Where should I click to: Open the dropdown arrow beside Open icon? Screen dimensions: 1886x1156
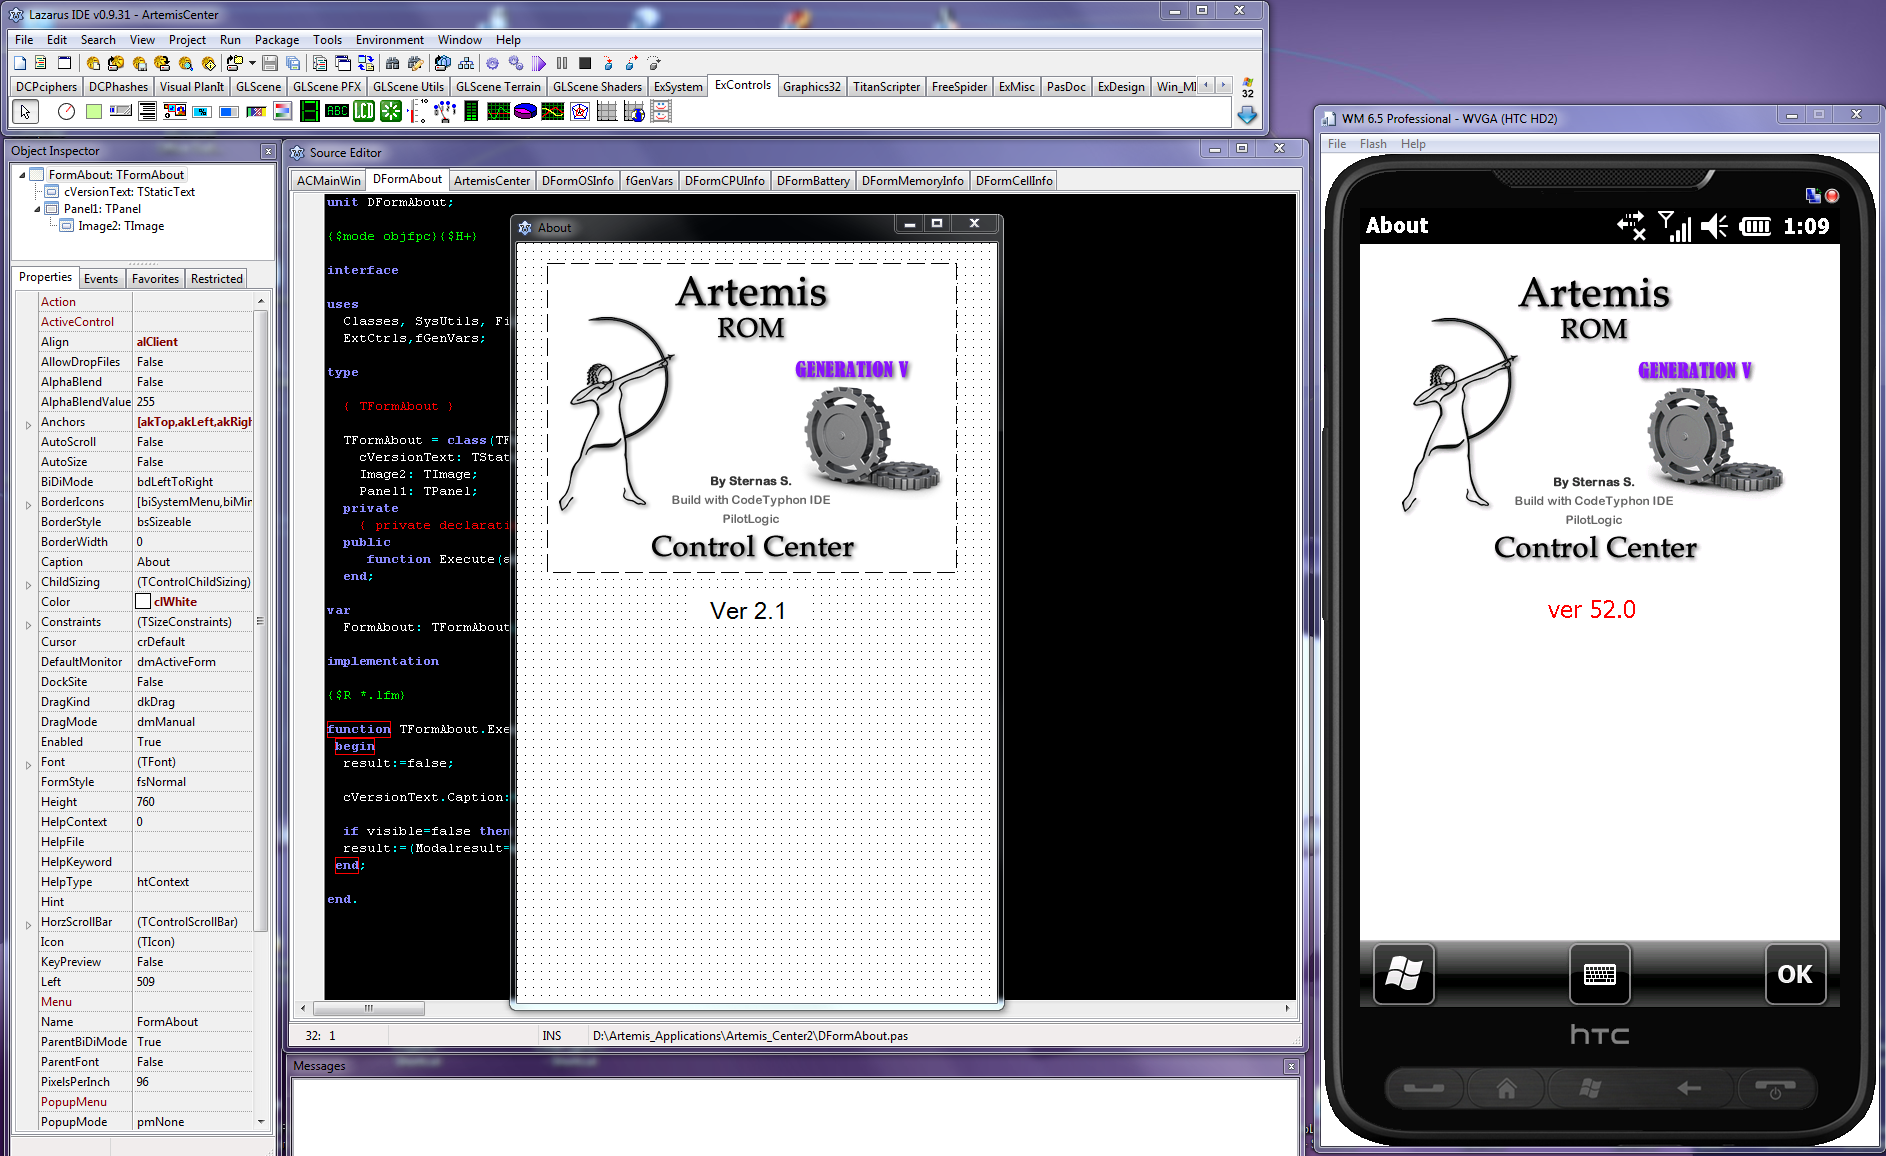(252, 63)
